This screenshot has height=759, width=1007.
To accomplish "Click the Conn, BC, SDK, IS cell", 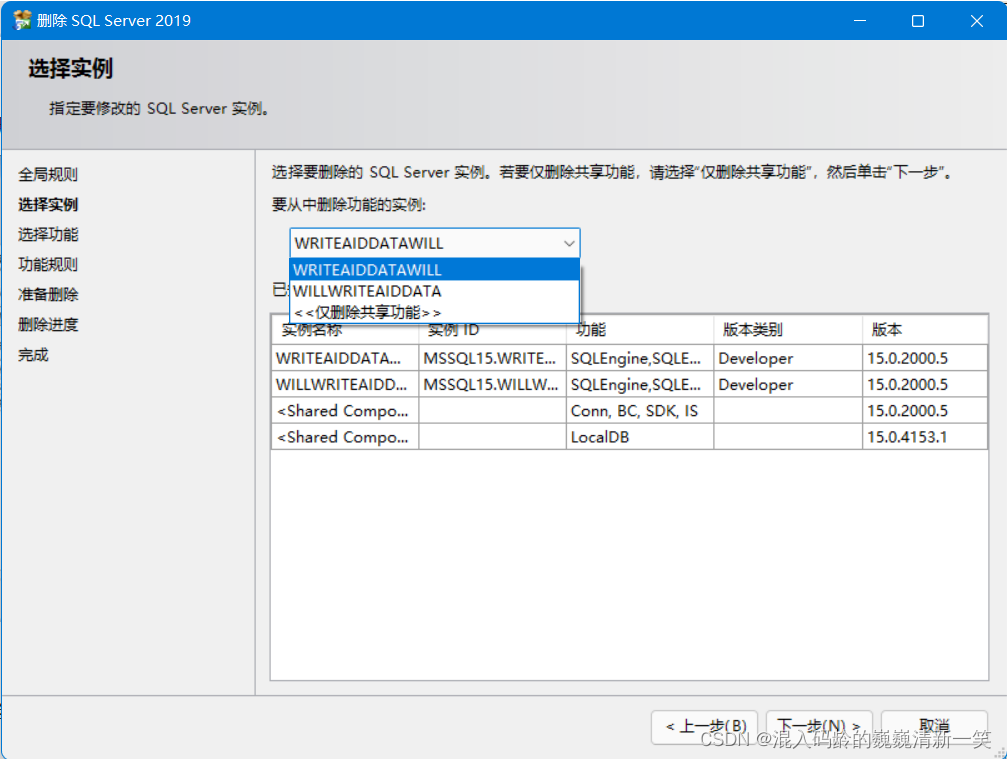I will click(640, 411).
